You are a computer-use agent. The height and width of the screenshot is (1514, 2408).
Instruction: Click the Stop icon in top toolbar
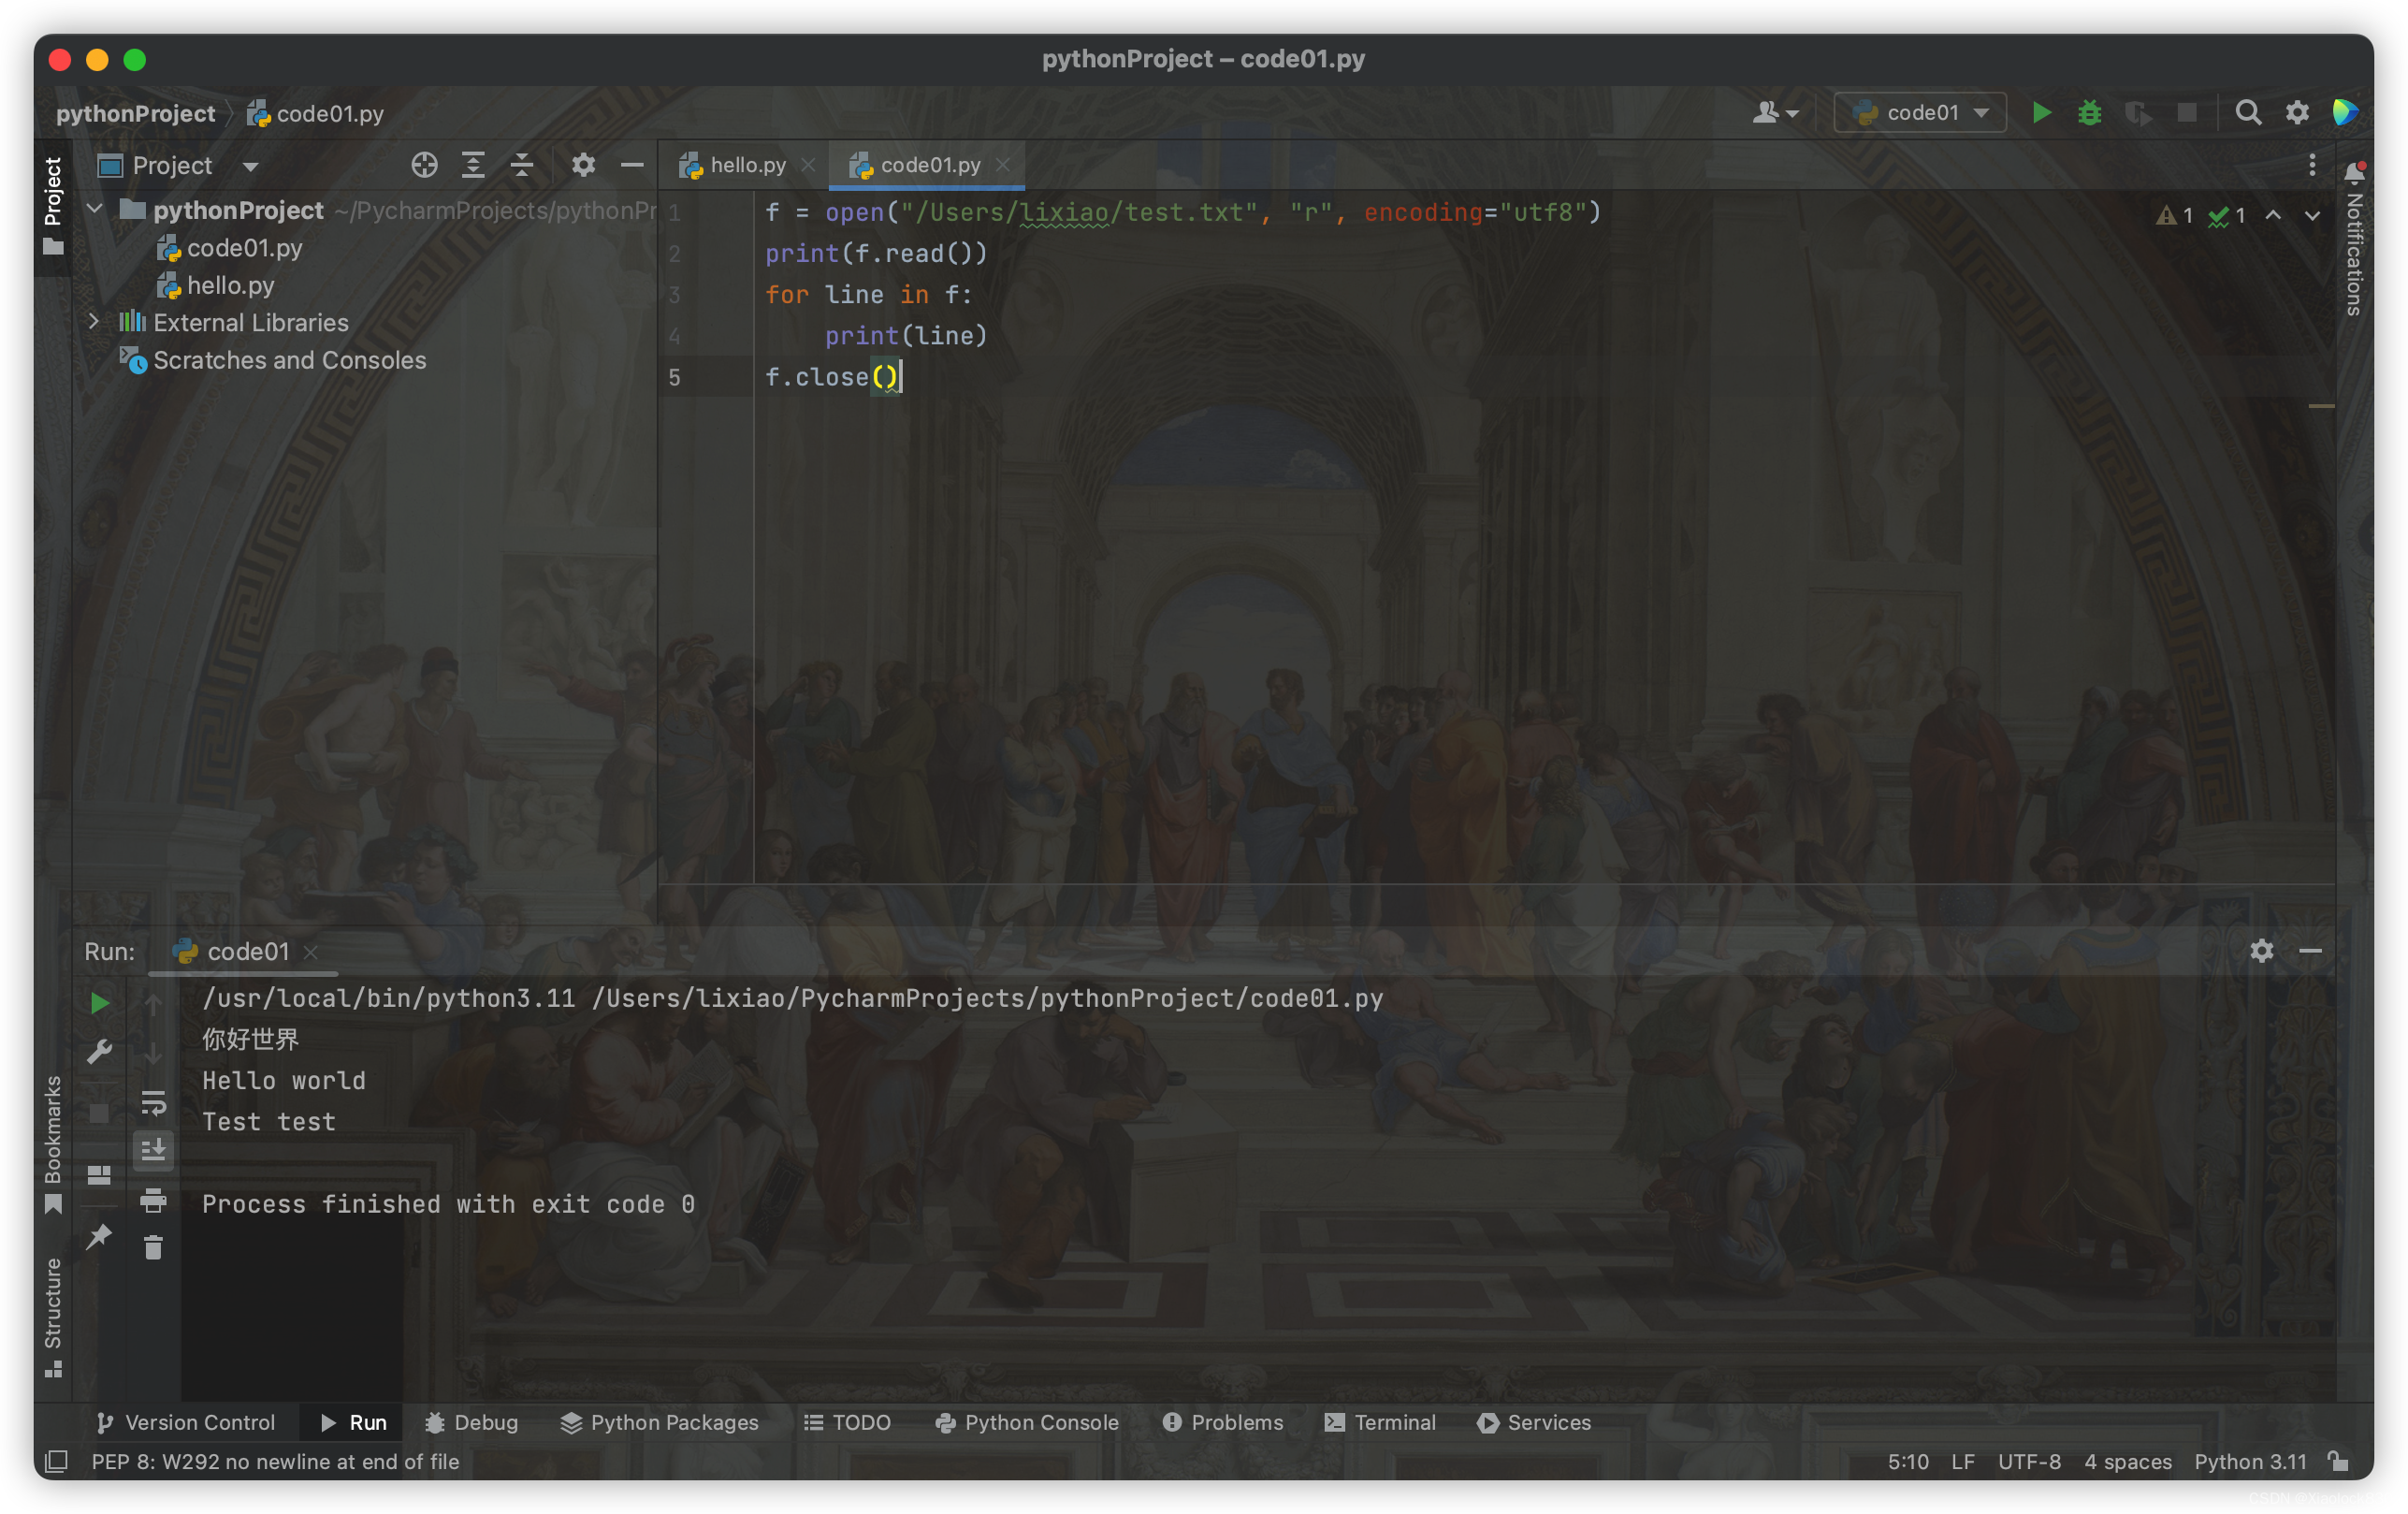click(x=2187, y=113)
